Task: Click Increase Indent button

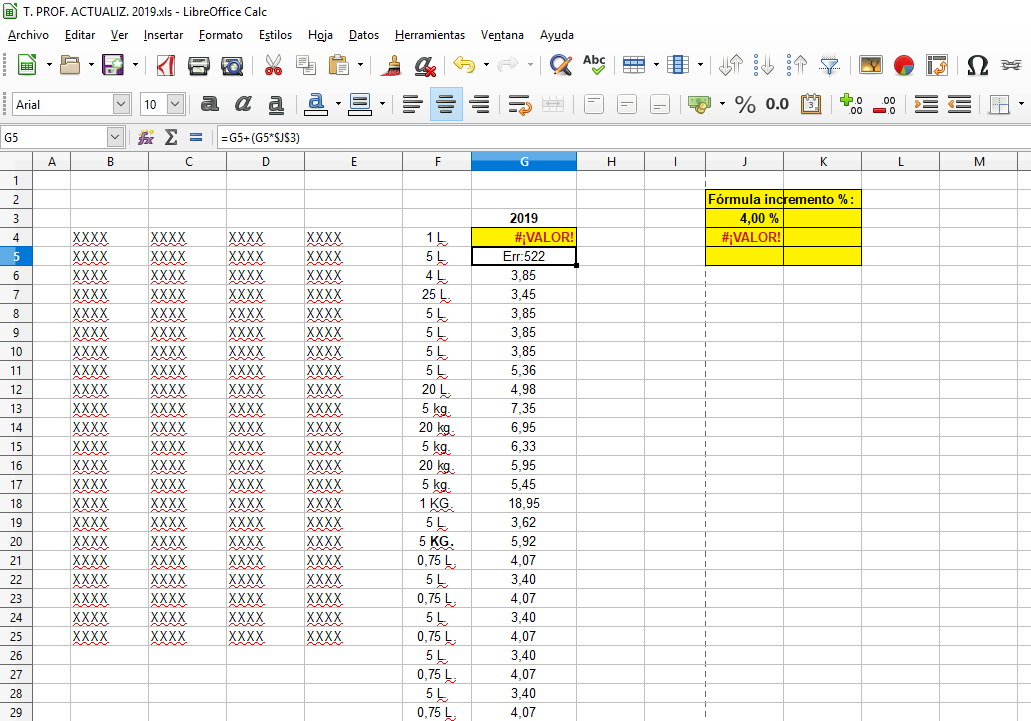Action: click(x=926, y=104)
